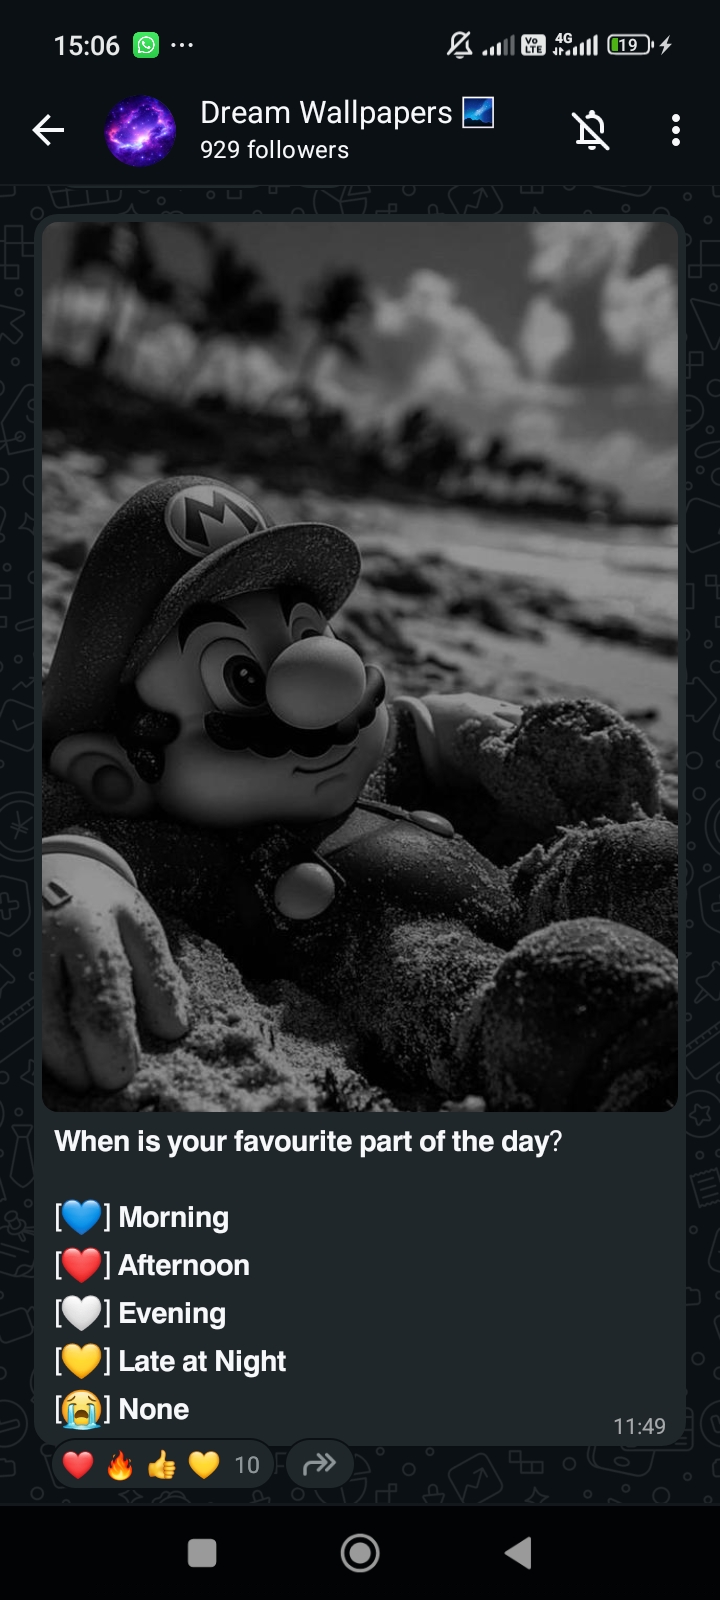The image size is (720, 1600).
Task: Tap the Android home navigation button
Action: (360, 1553)
